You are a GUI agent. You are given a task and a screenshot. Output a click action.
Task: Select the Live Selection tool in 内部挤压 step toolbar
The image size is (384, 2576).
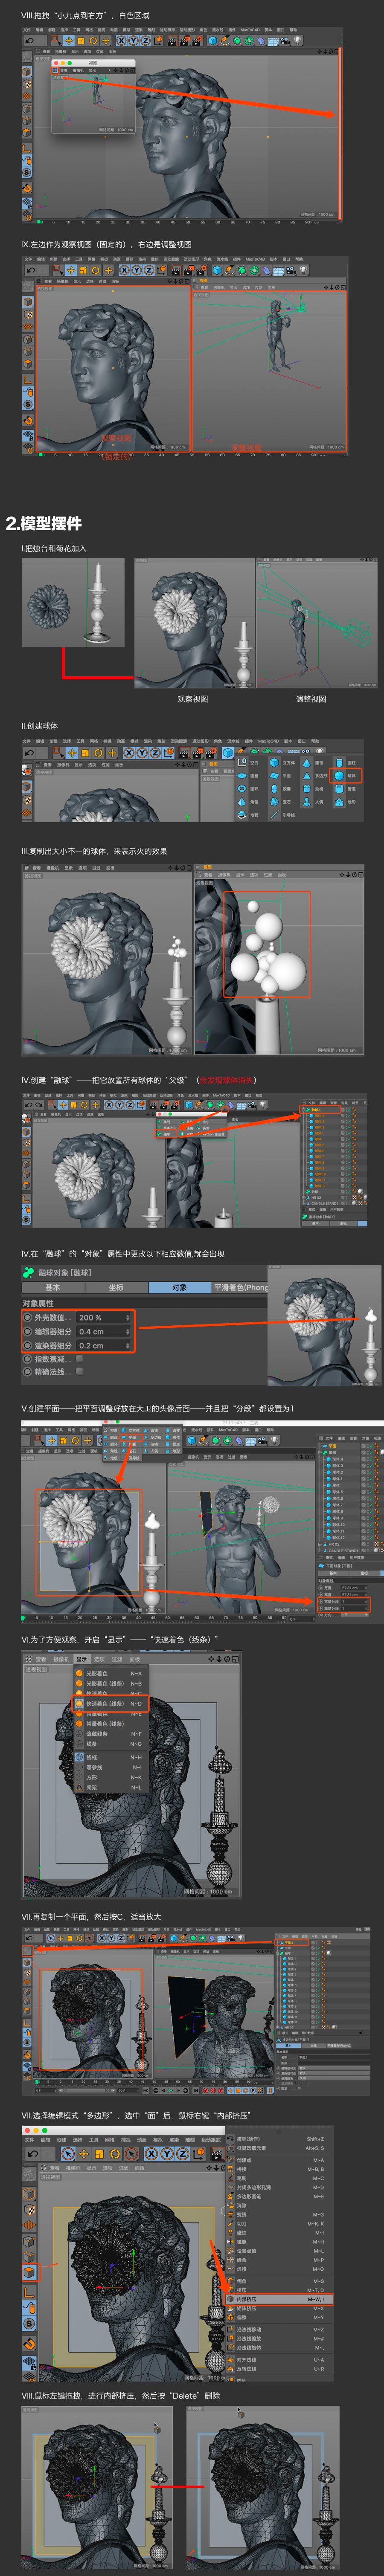point(68,2153)
